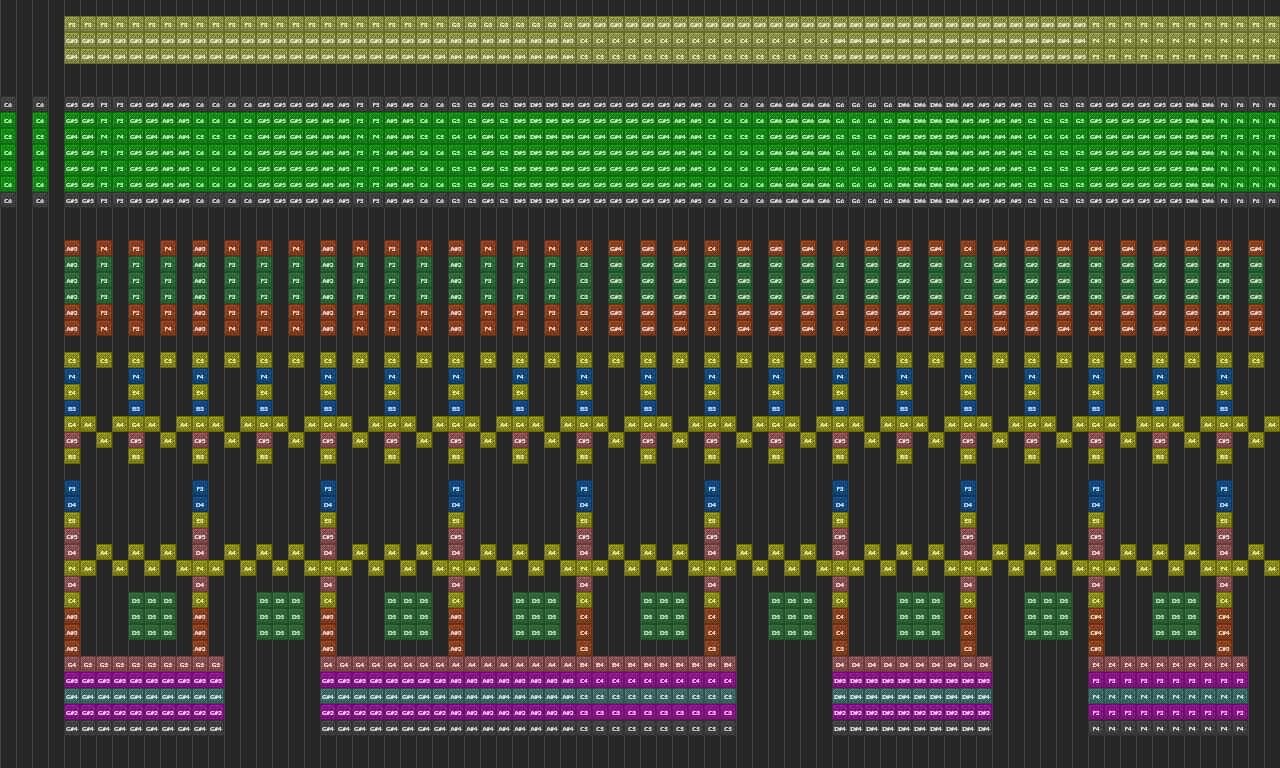Image resolution: width=1280 pixels, height=768 pixels.
Task: Click the top-left D5 note in the first green cluster
Action: point(136,601)
